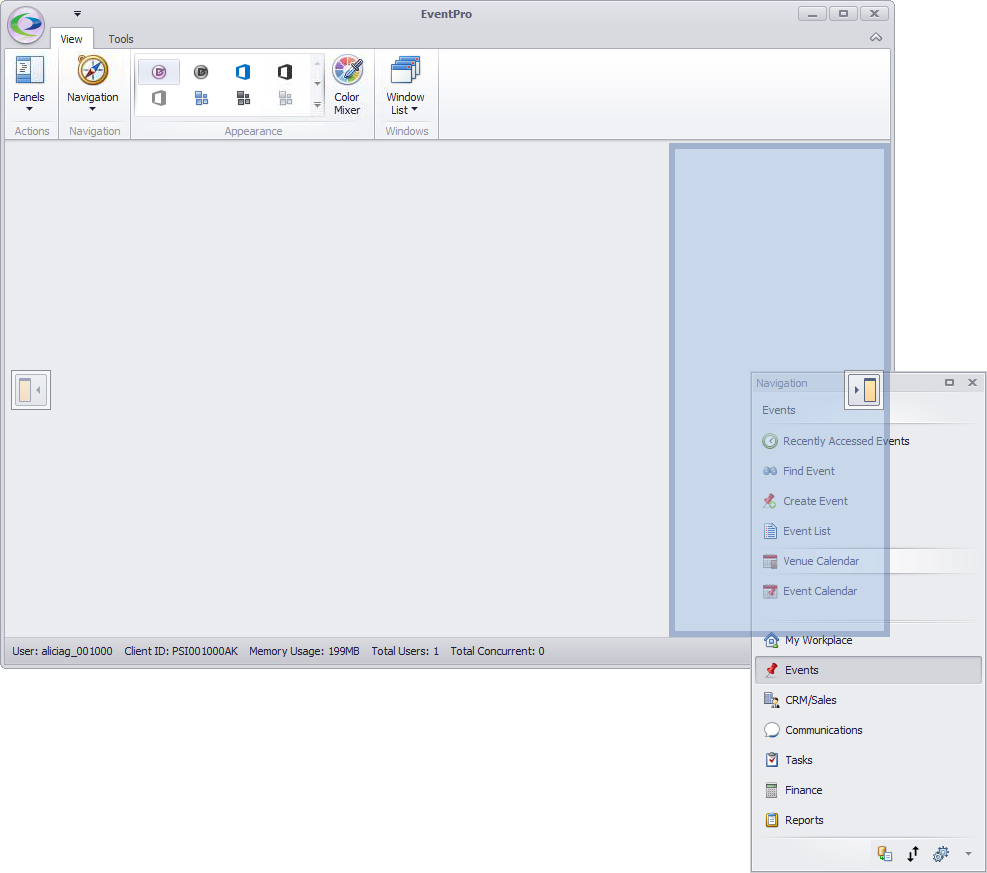Open the Color Mixer

tap(347, 86)
